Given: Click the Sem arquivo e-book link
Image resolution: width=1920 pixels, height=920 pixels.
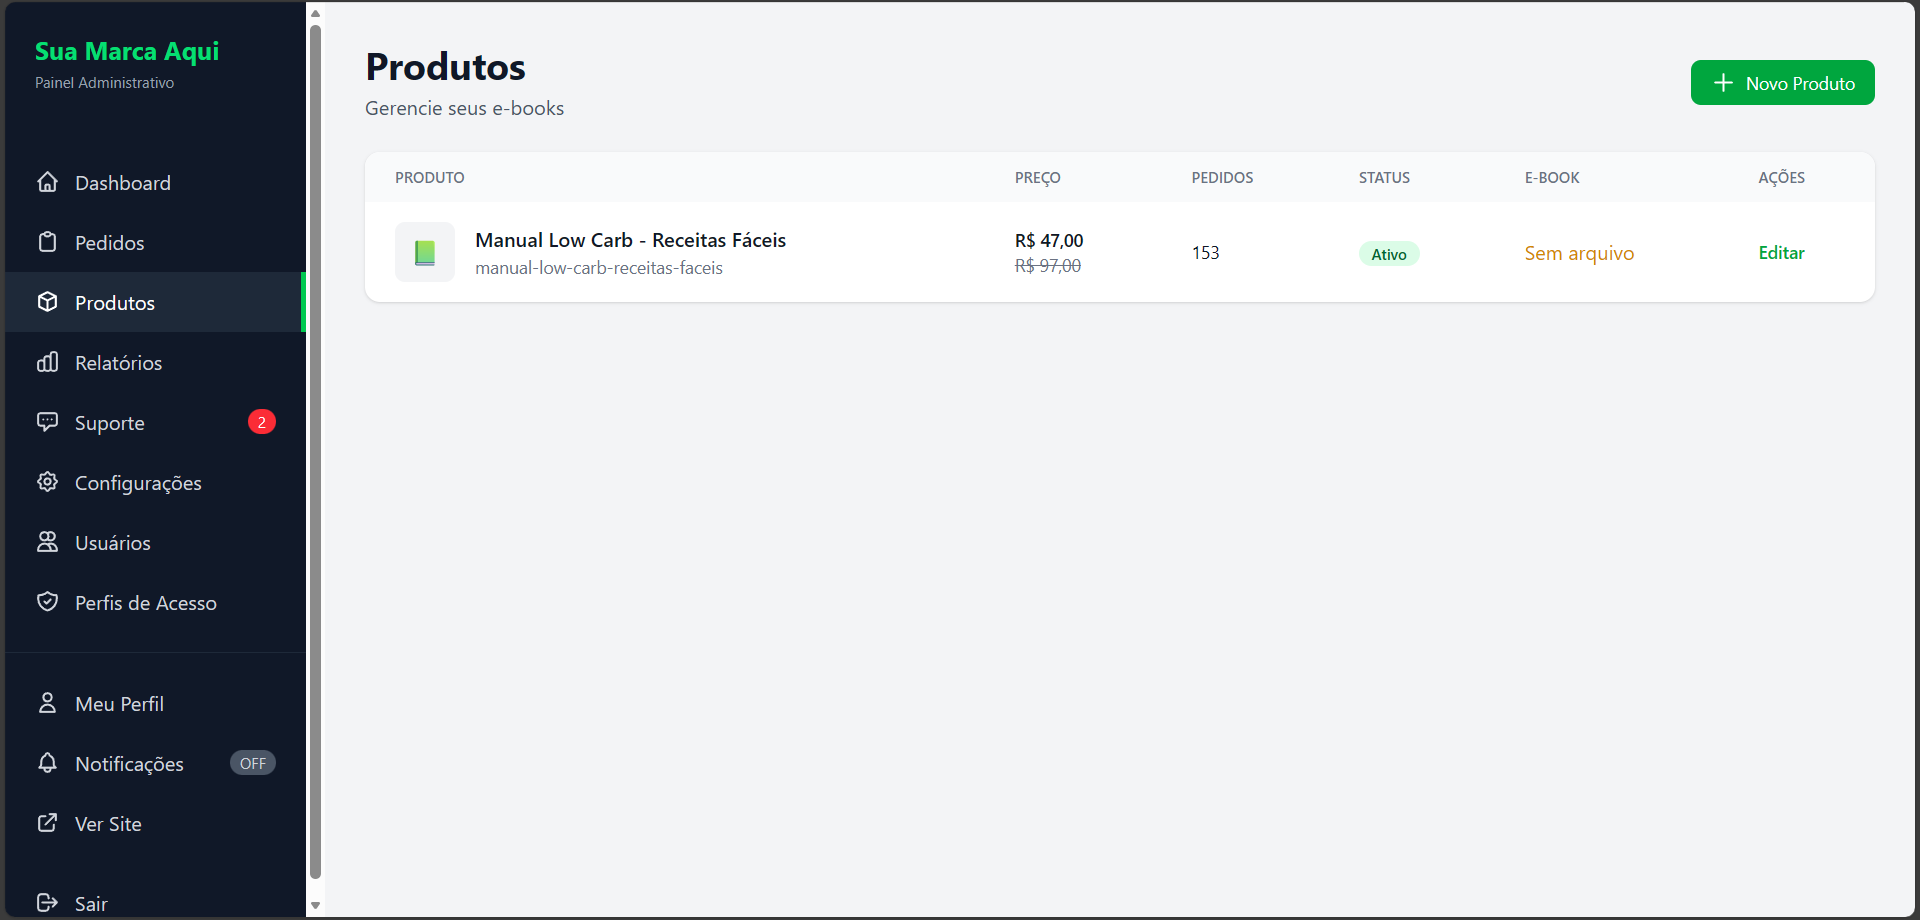Looking at the screenshot, I should [1578, 254].
